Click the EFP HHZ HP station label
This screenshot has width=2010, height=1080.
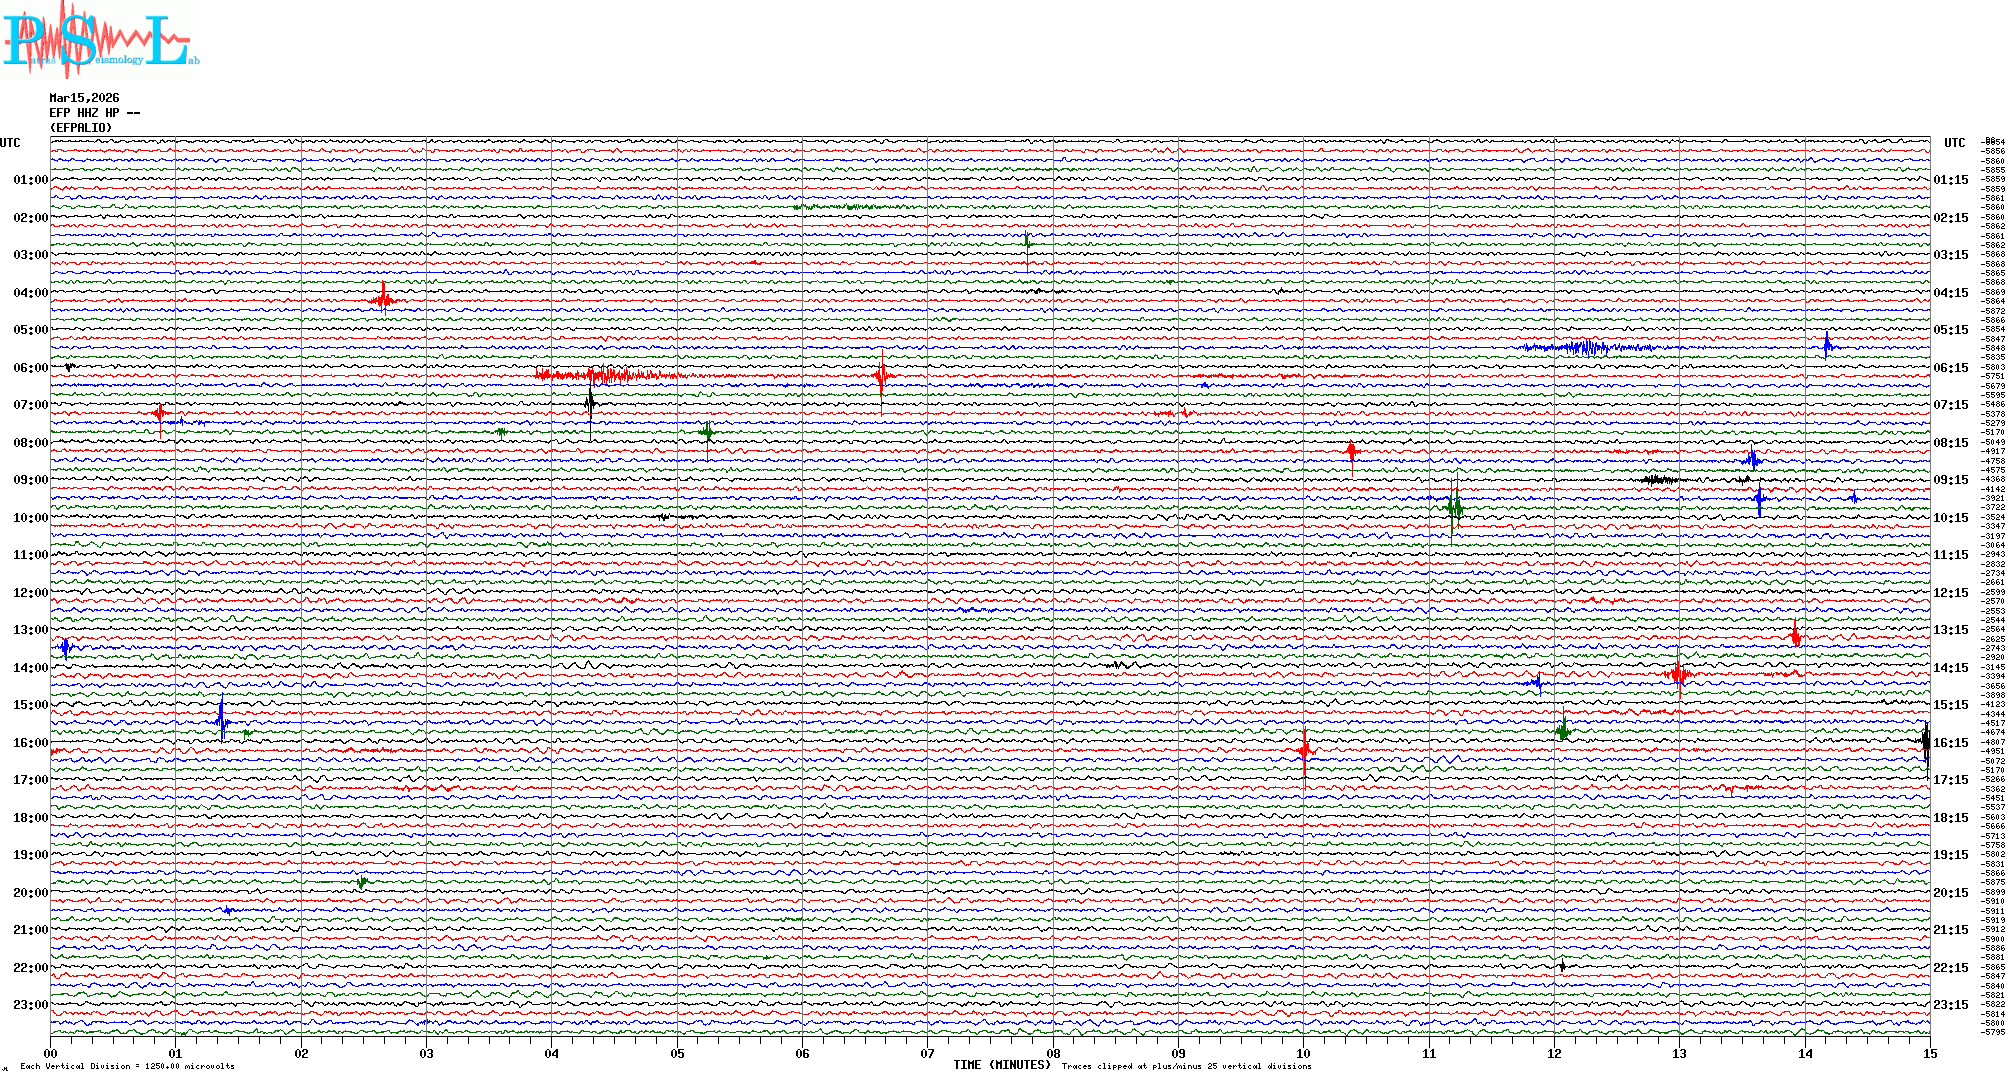[94, 113]
